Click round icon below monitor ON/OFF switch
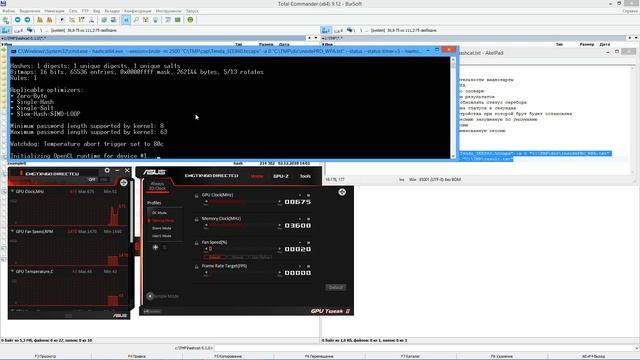The height and width of the screenshot is (360, 640). [x=124, y=182]
